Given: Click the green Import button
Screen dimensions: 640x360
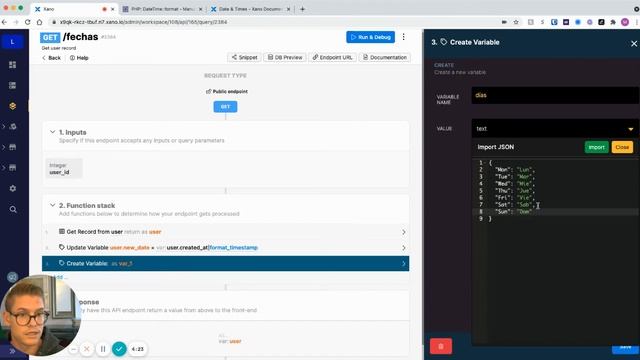Looking at the screenshot, I should (x=596, y=147).
